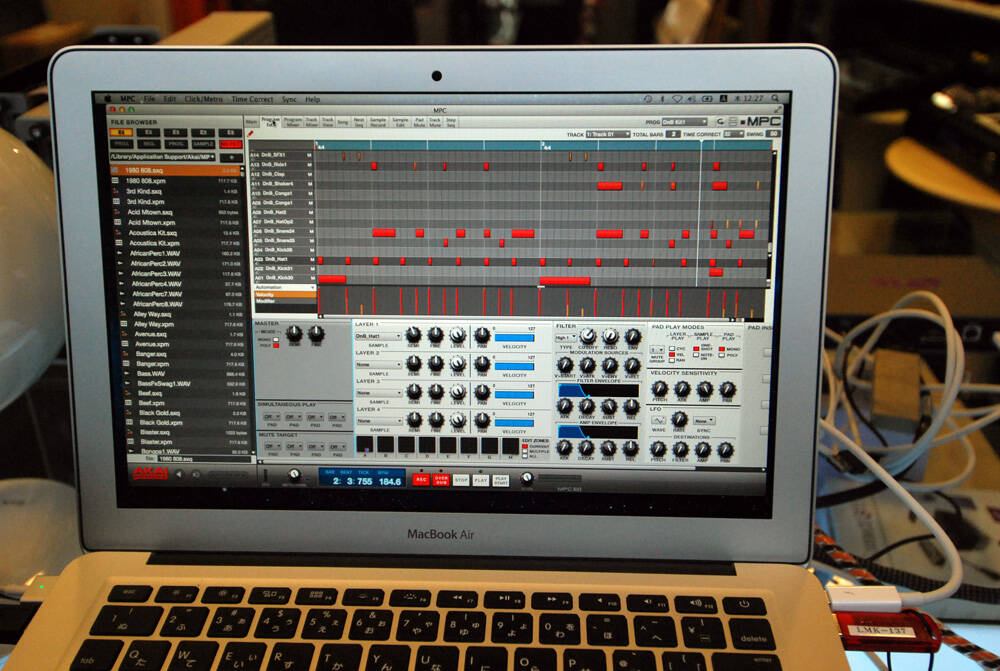
Task: Click the Layer 1 velocity range bar
Action: click(x=515, y=338)
